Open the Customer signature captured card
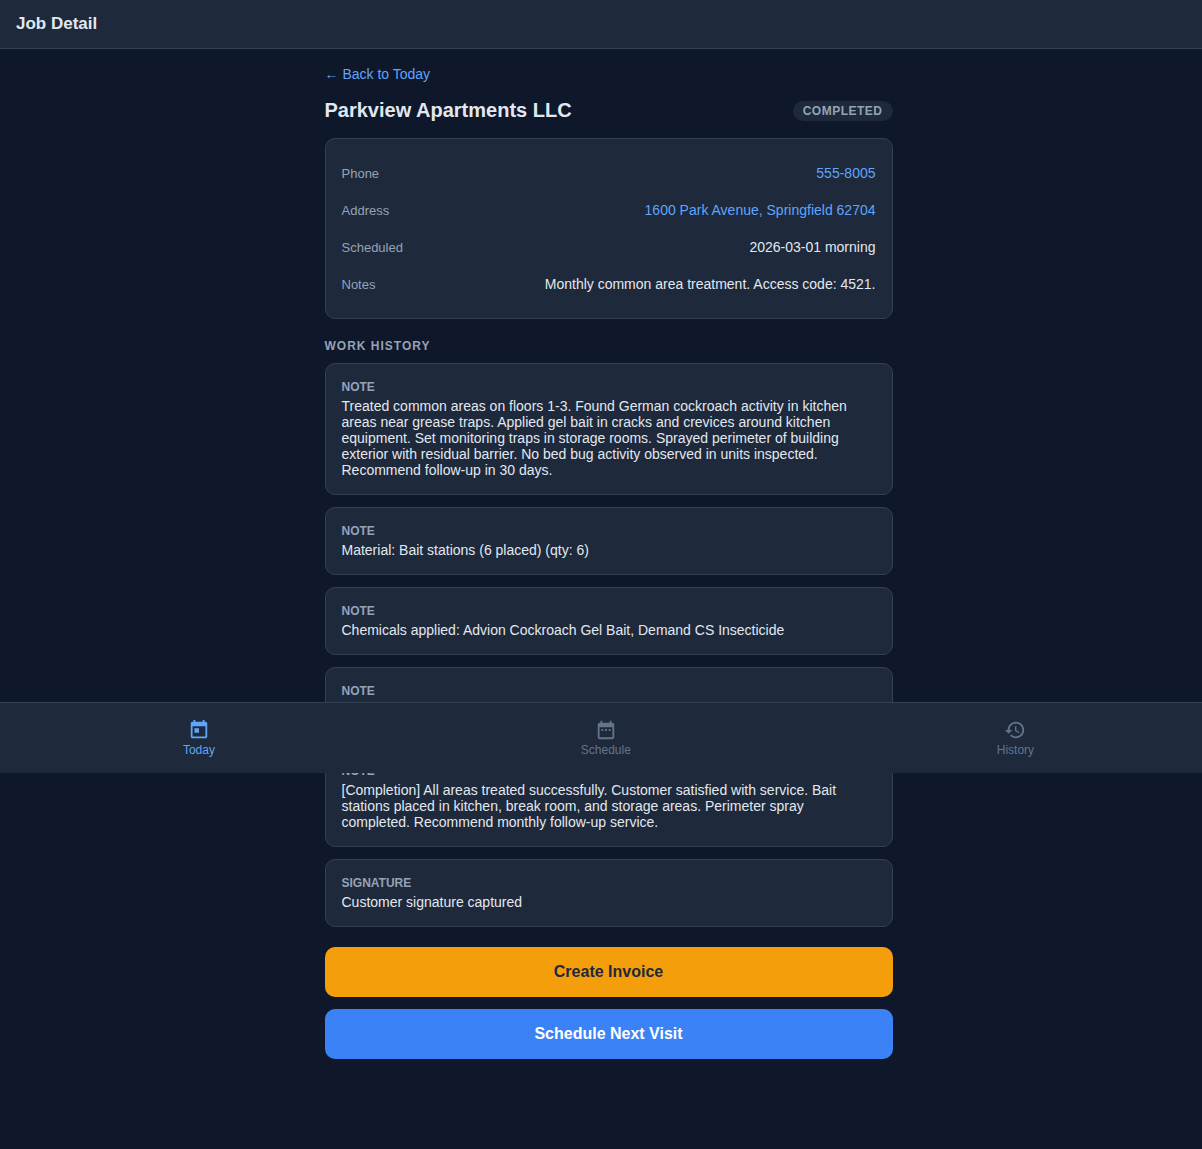Screen dimensions: 1202x1149 (x=608, y=892)
